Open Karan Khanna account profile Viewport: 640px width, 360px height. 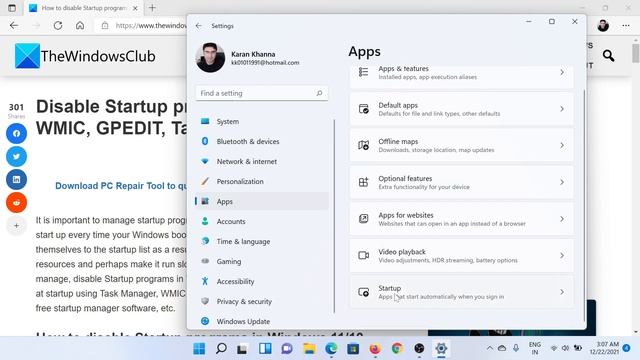pos(248,58)
